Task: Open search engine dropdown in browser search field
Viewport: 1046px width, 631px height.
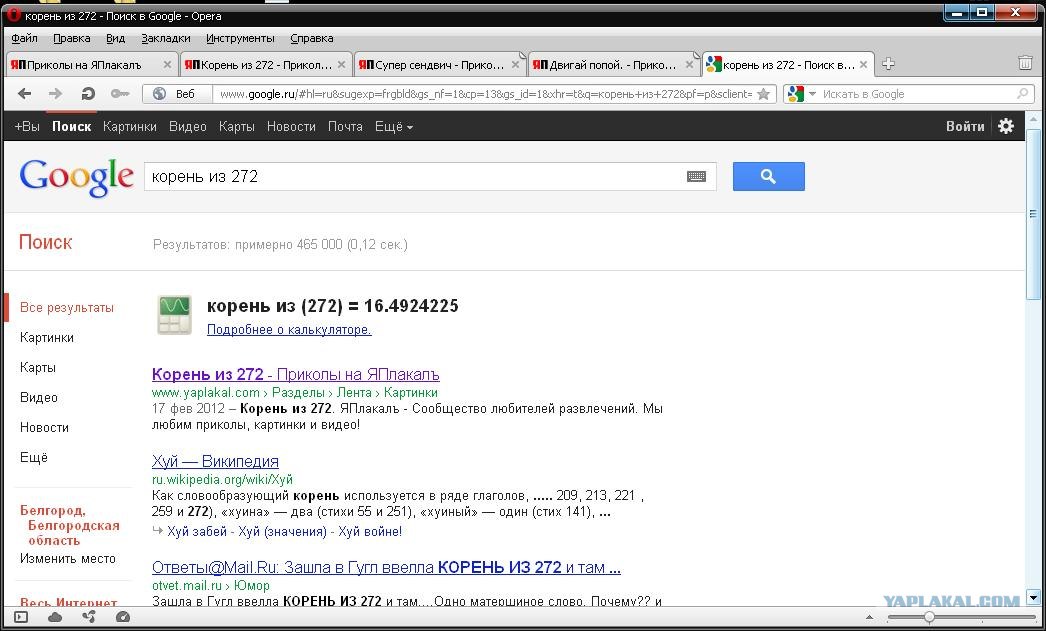Action: coord(812,94)
